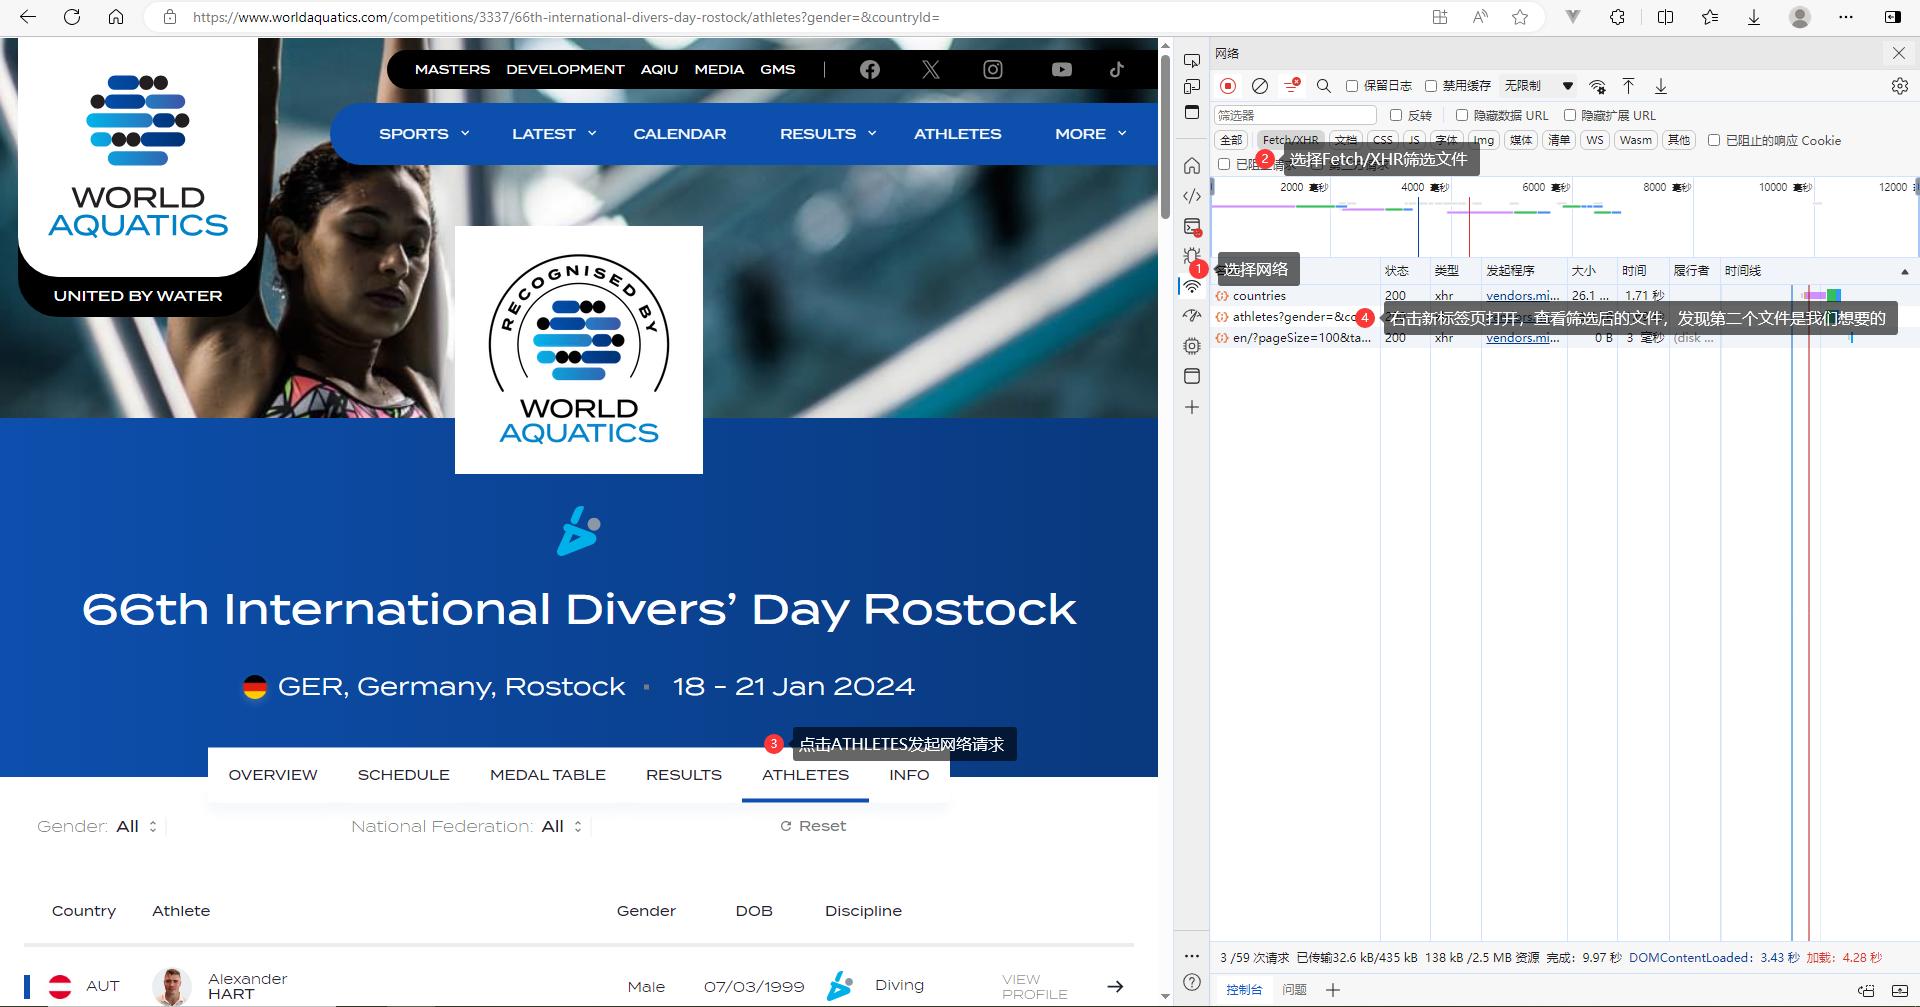Clear the network log

click(x=1260, y=86)
